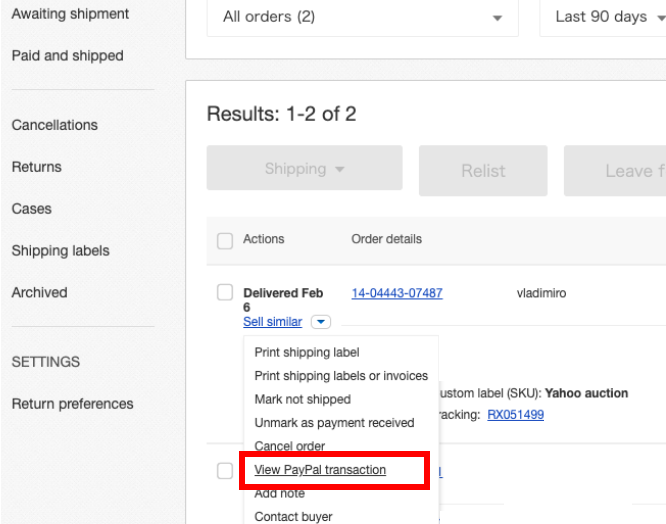Select the second order's checkbox

[x=225, y=471]
